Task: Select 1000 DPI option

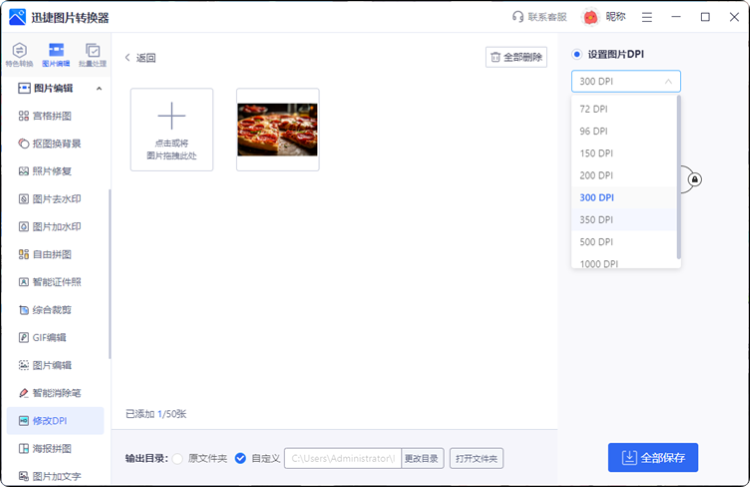Action: pos(624,262)
